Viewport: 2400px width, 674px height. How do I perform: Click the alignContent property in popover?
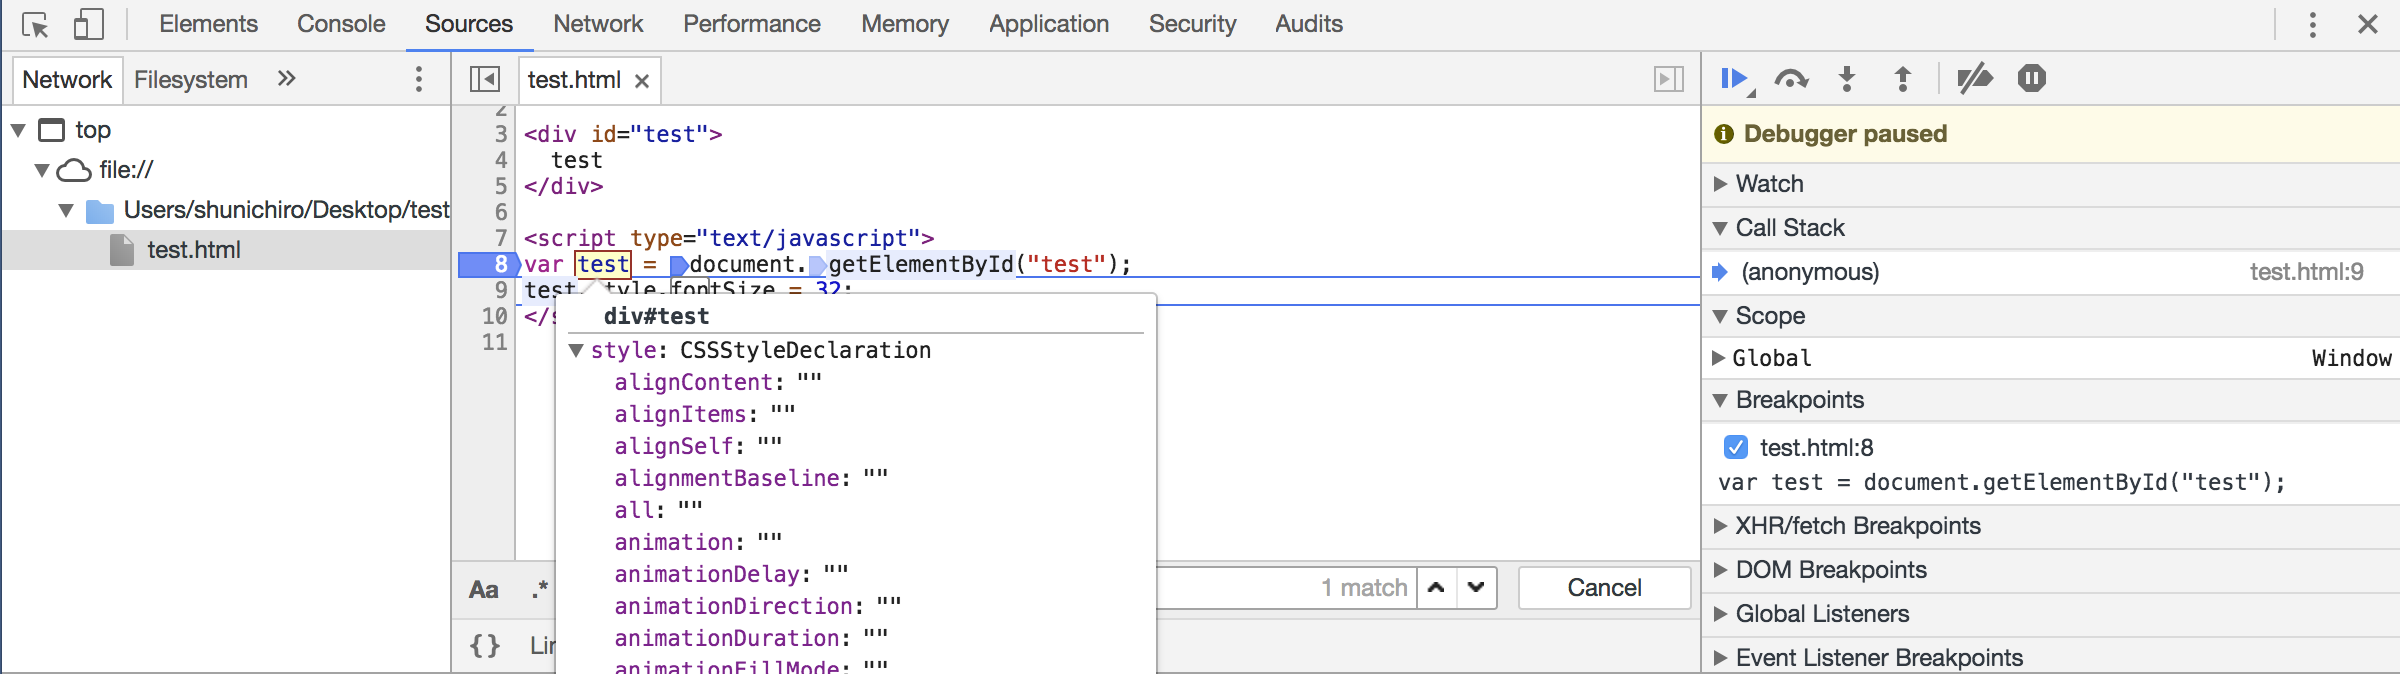693,382
